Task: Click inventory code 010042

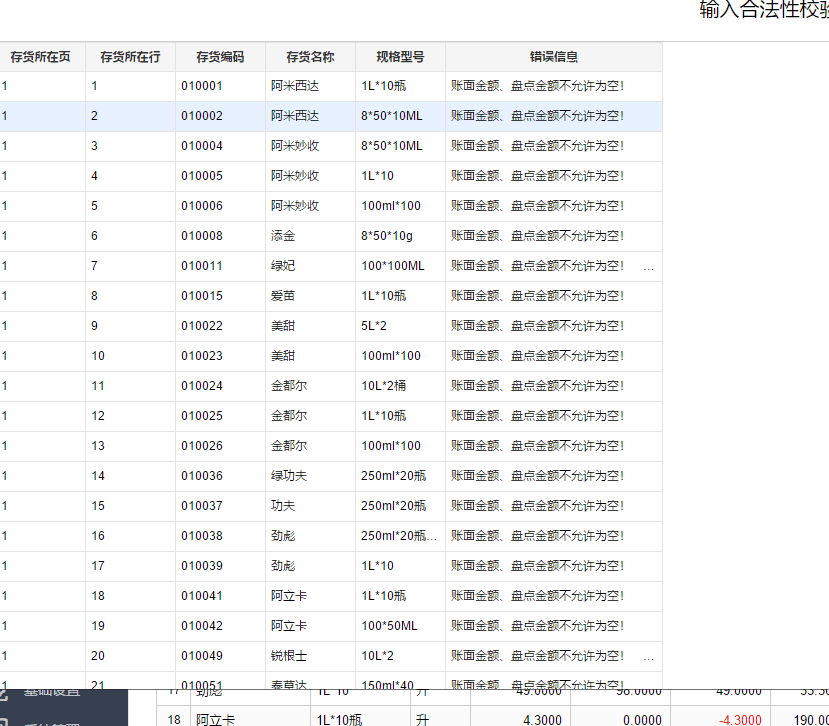Action: pos(202,626)
